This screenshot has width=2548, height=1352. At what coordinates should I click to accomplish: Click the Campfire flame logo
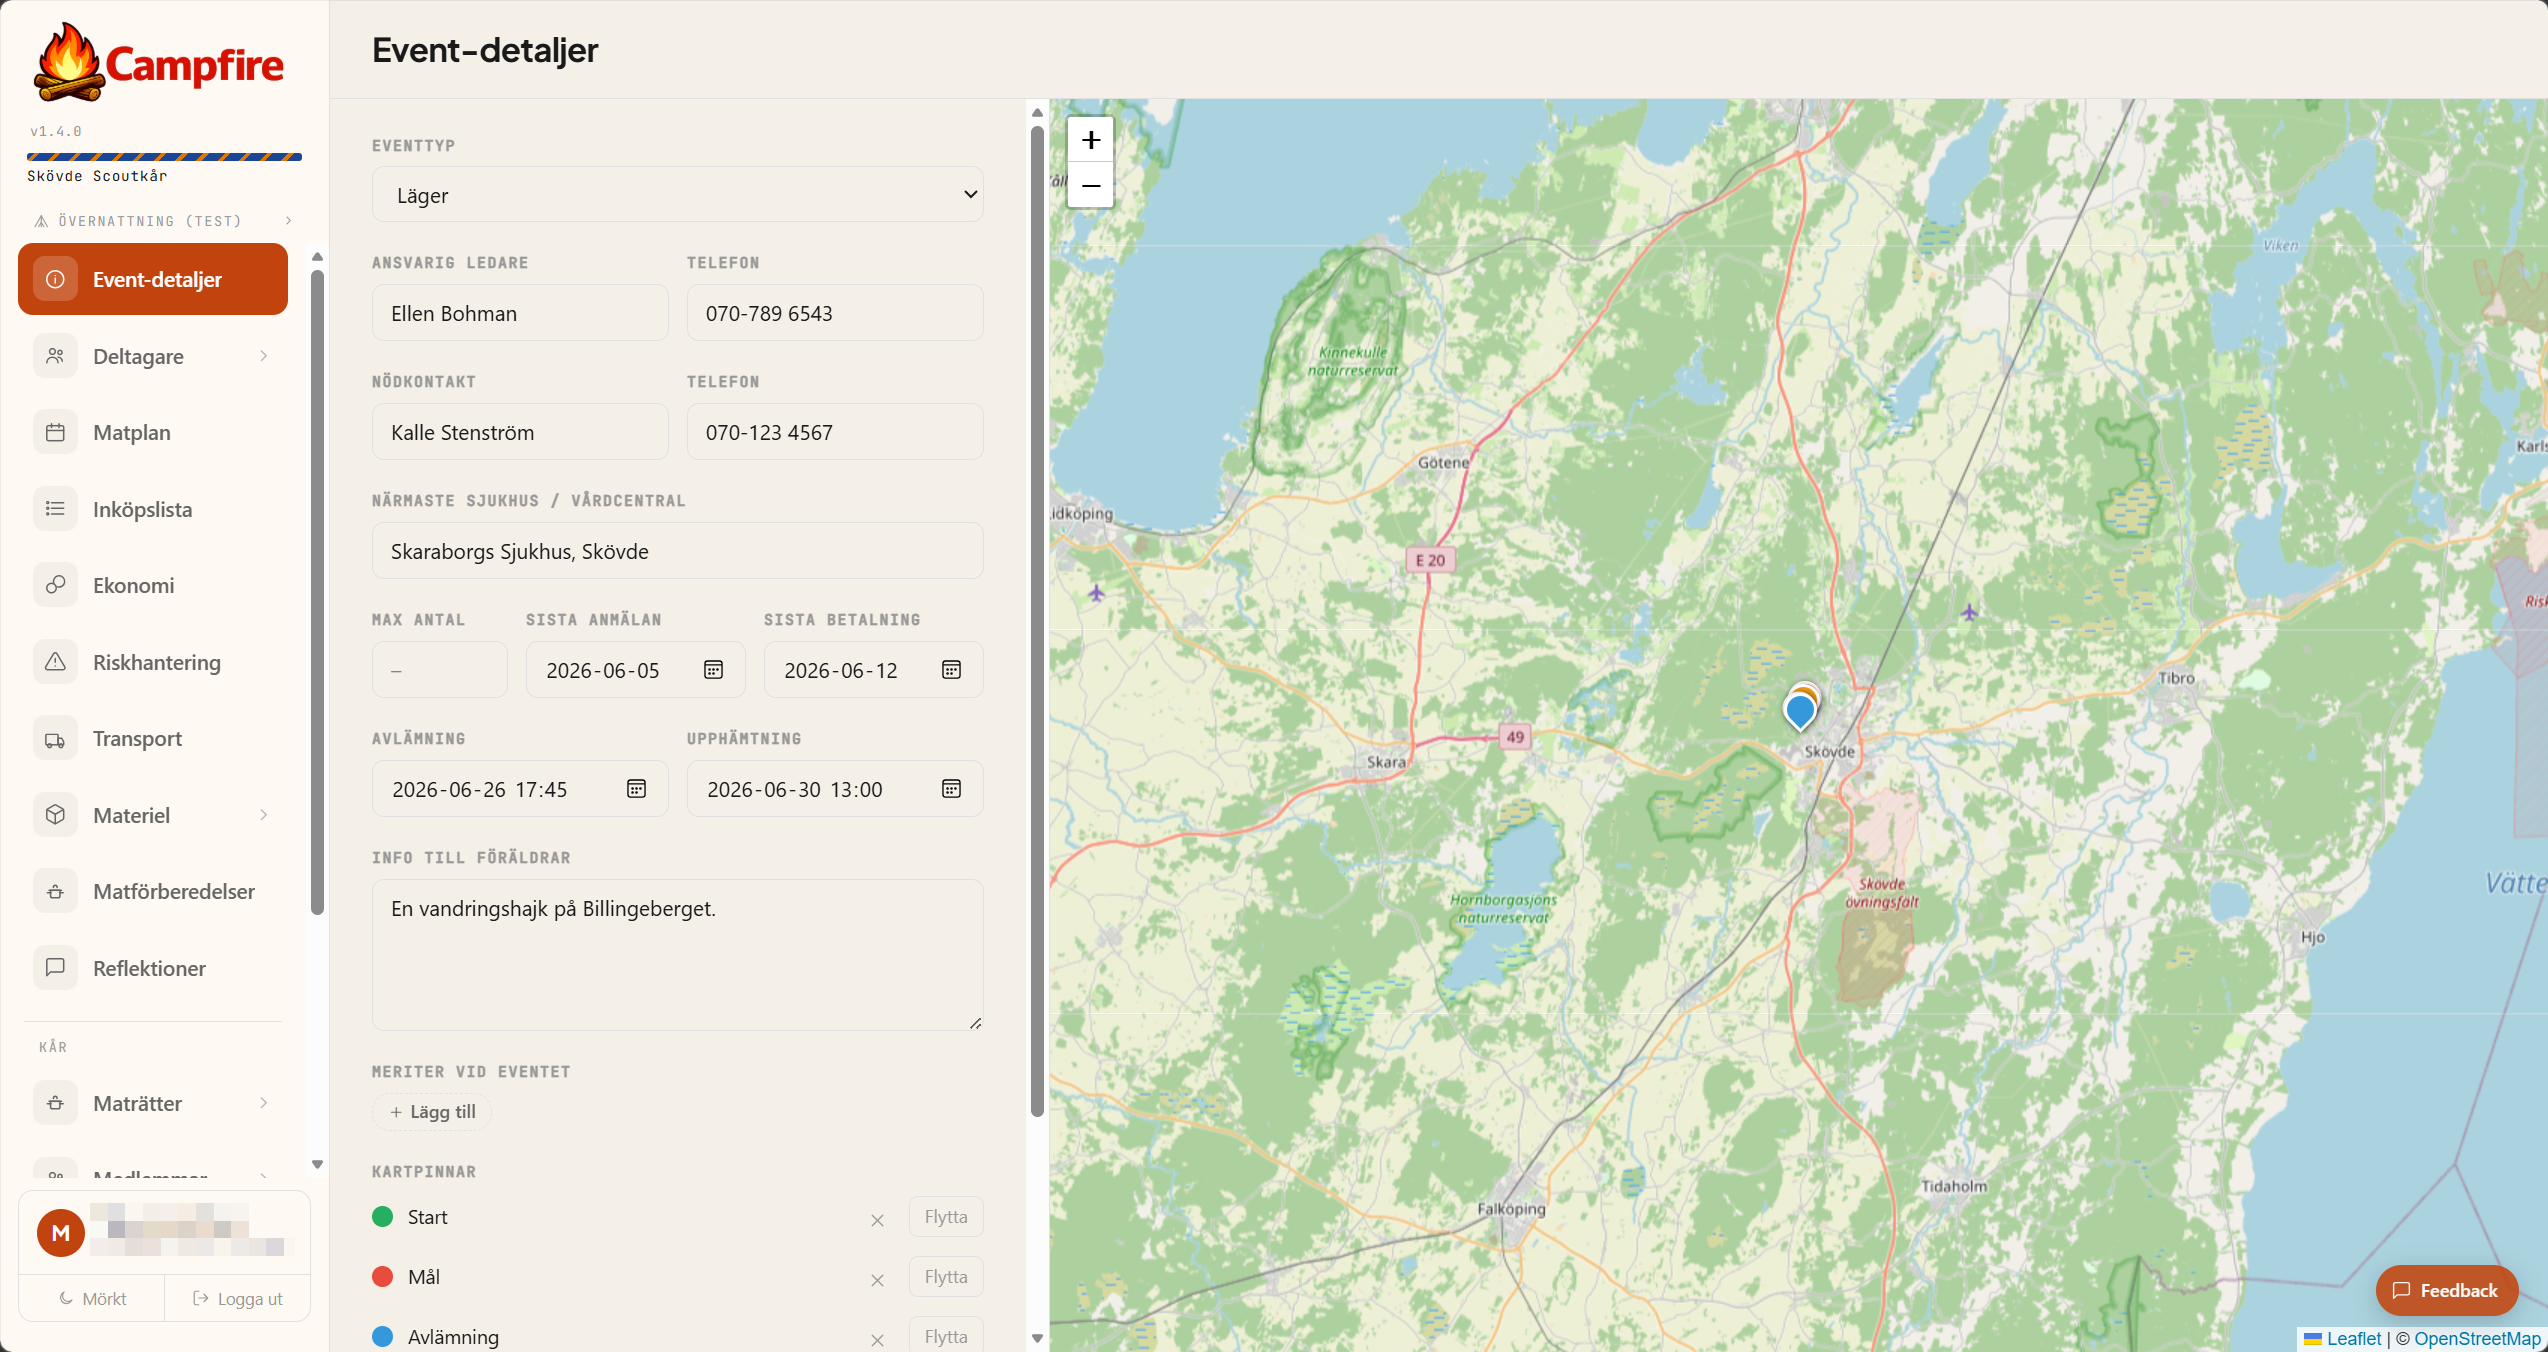(x=69, y=62)
